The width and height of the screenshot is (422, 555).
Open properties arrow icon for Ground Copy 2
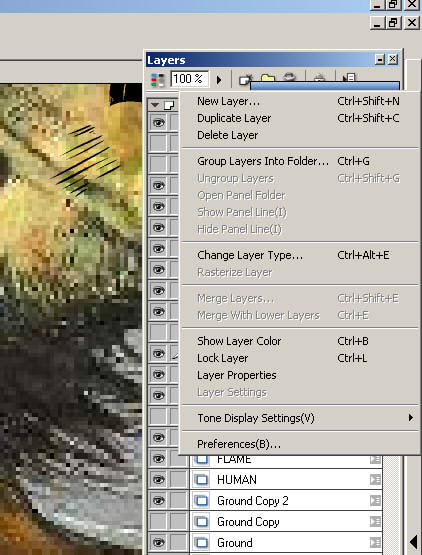[375, 500]
